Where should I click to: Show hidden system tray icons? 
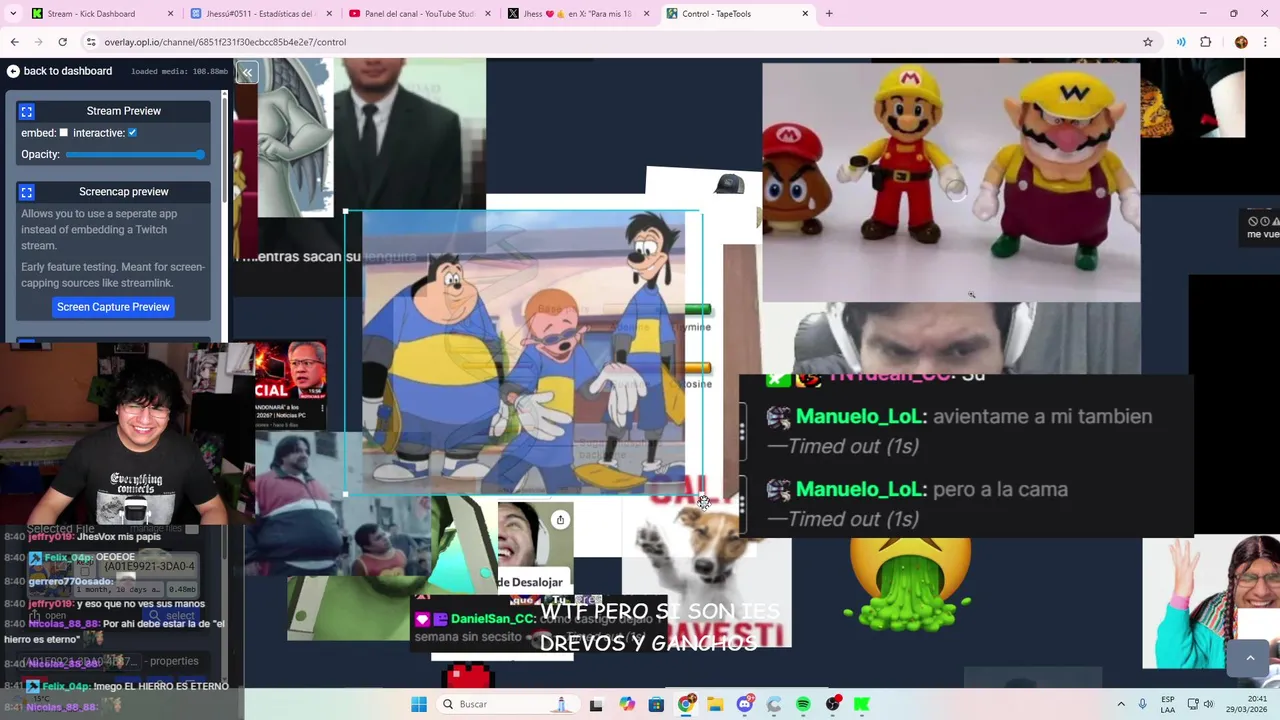pyautogui.click(x=1120, y=704)
